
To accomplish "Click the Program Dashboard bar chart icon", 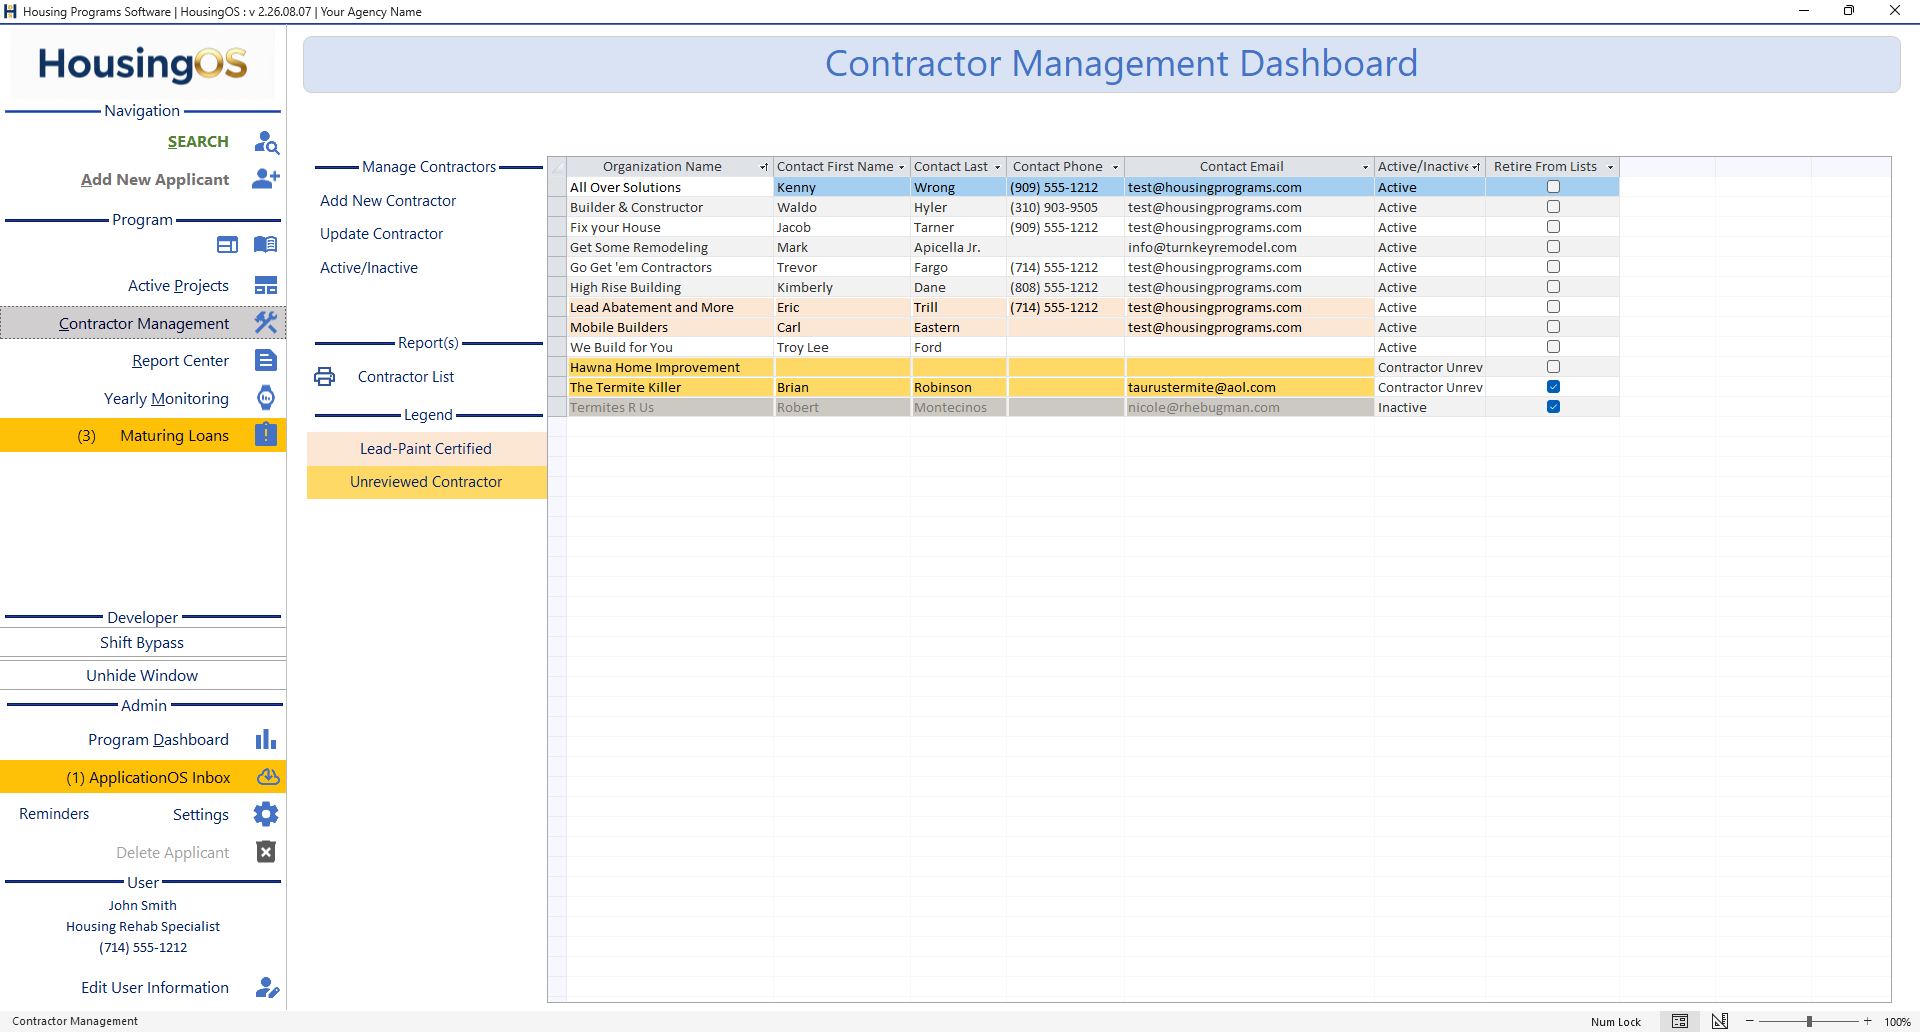I will tap(266, 739).
